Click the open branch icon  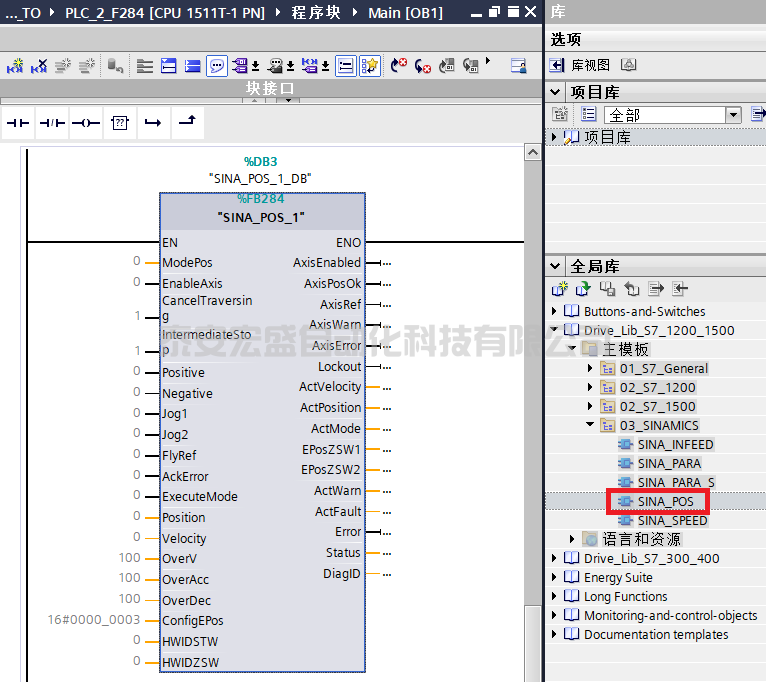point(152,122)
